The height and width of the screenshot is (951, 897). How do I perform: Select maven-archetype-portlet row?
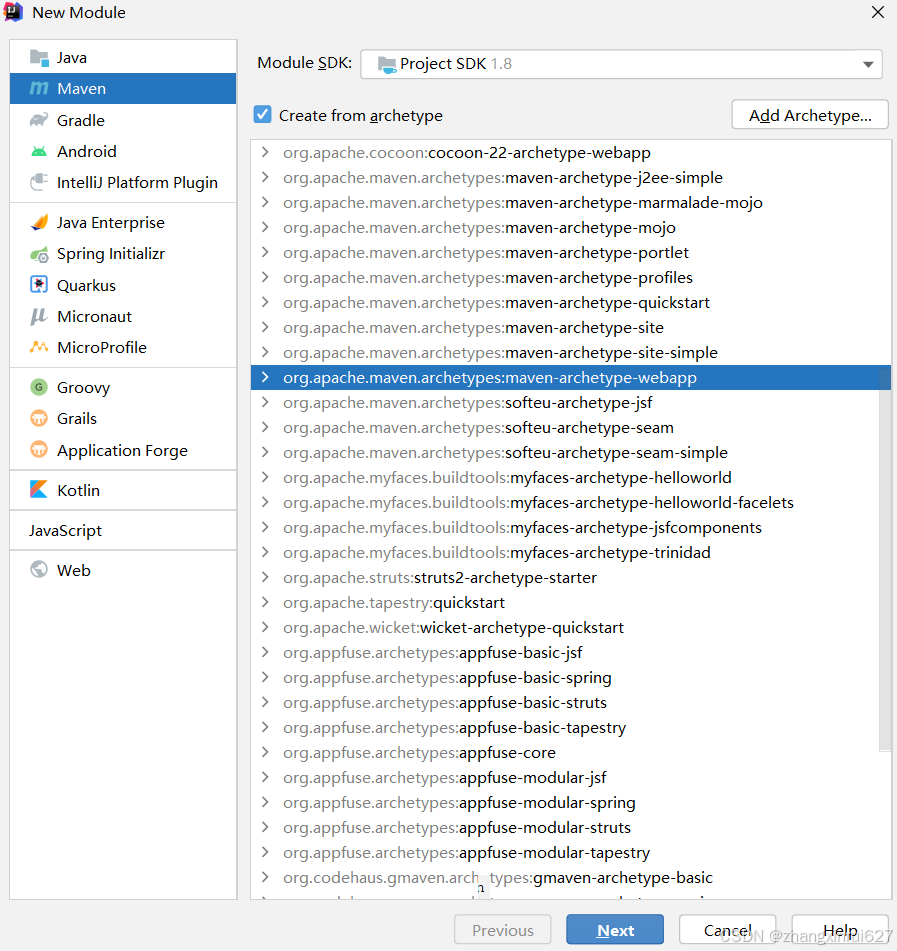tap(571, 252)
